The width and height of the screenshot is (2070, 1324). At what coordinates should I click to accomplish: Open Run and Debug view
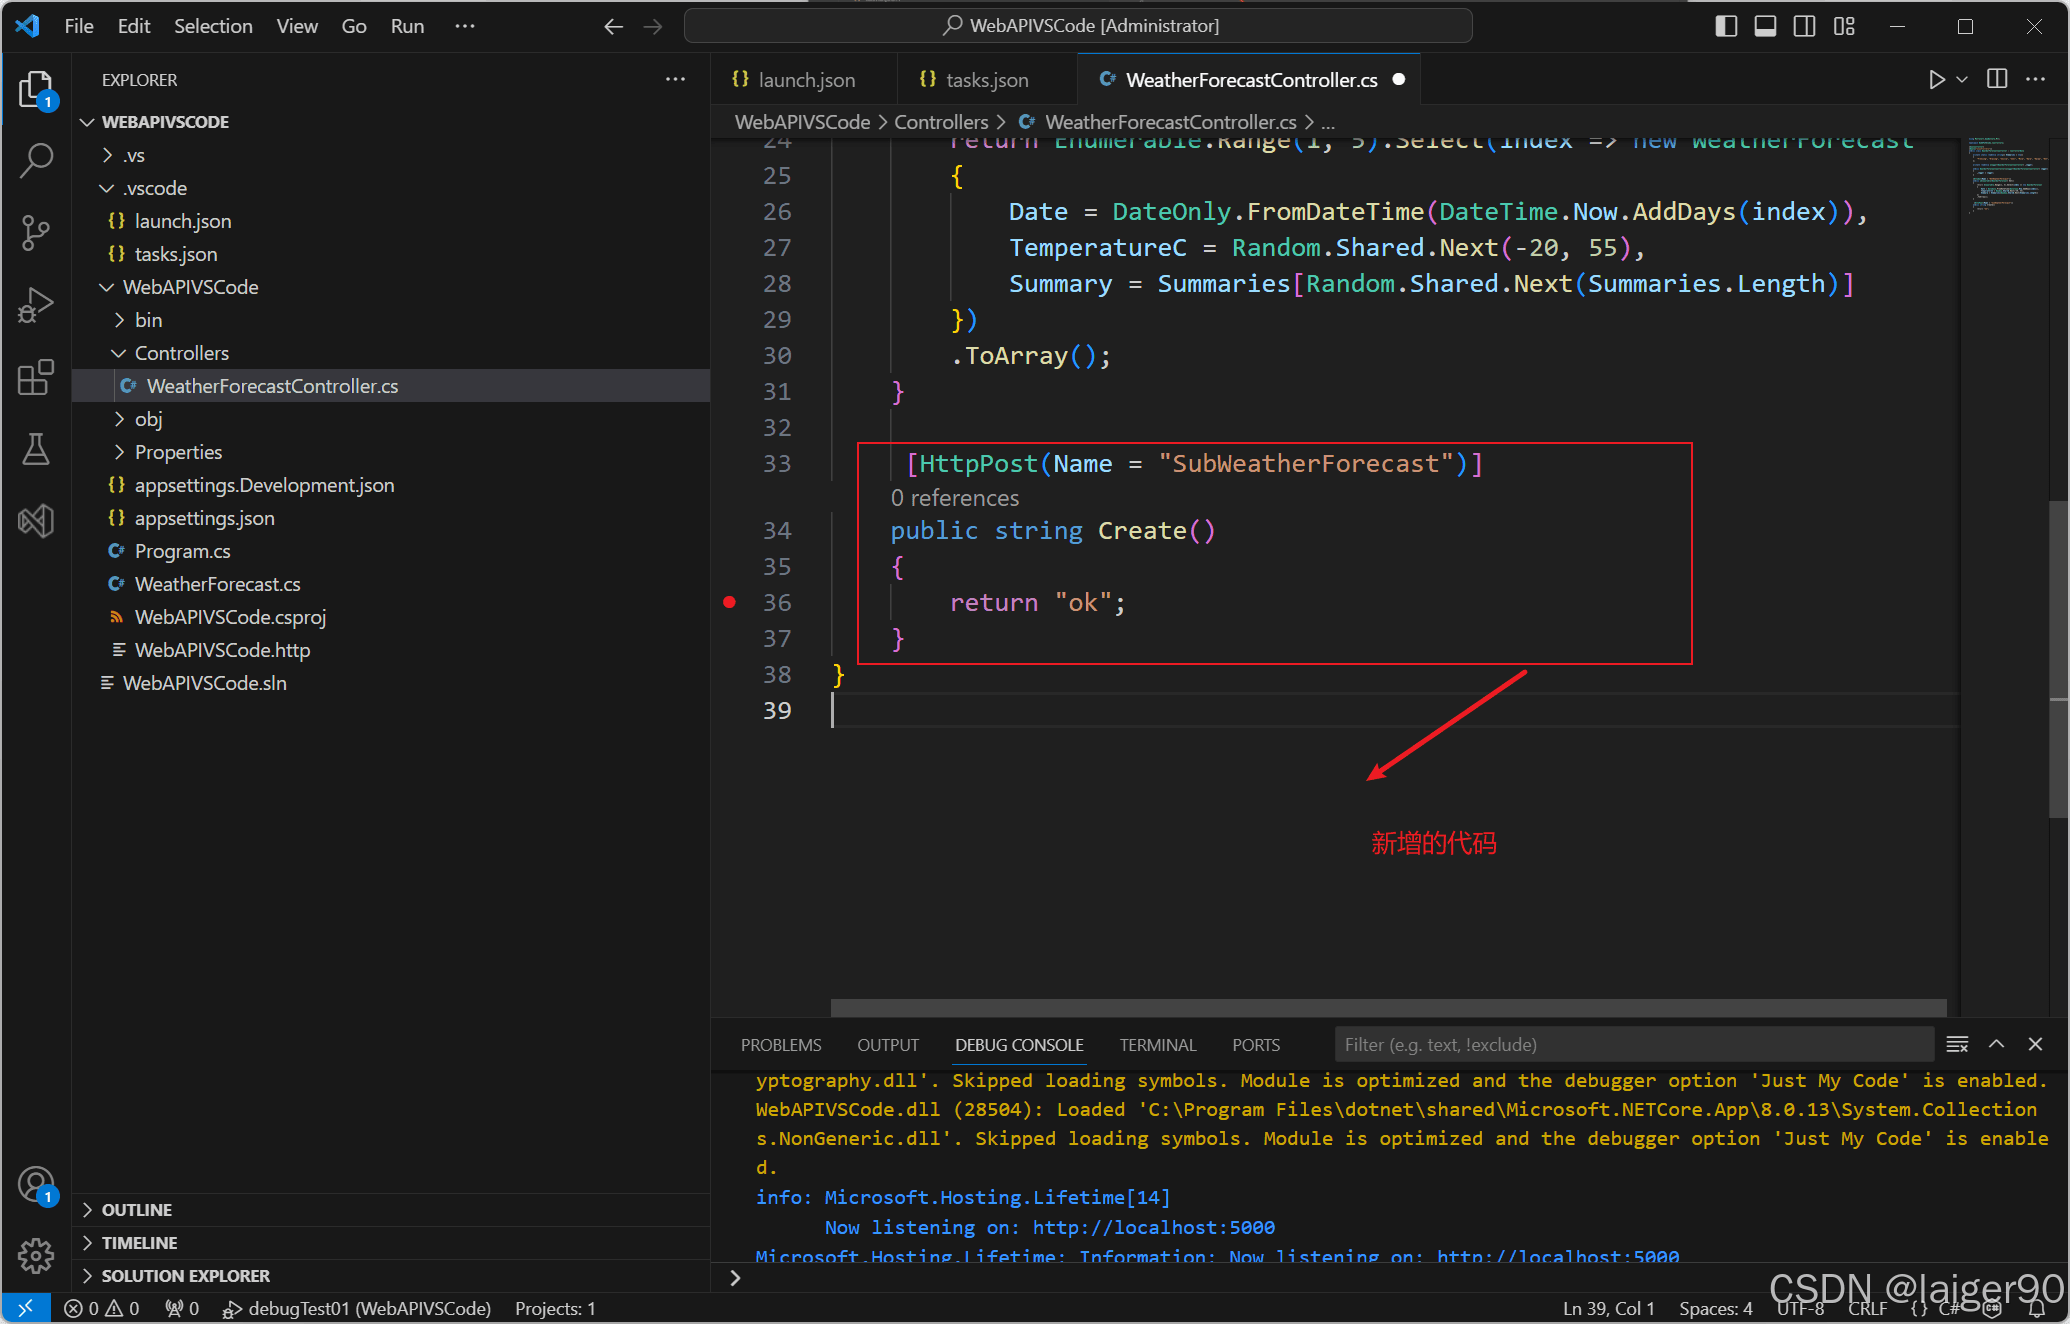(x=36, y=305)
